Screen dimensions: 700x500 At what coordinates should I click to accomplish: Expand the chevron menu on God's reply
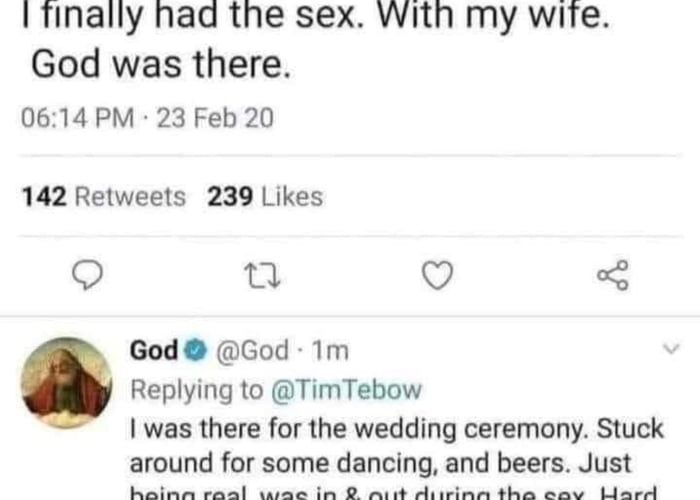[671, 349]
